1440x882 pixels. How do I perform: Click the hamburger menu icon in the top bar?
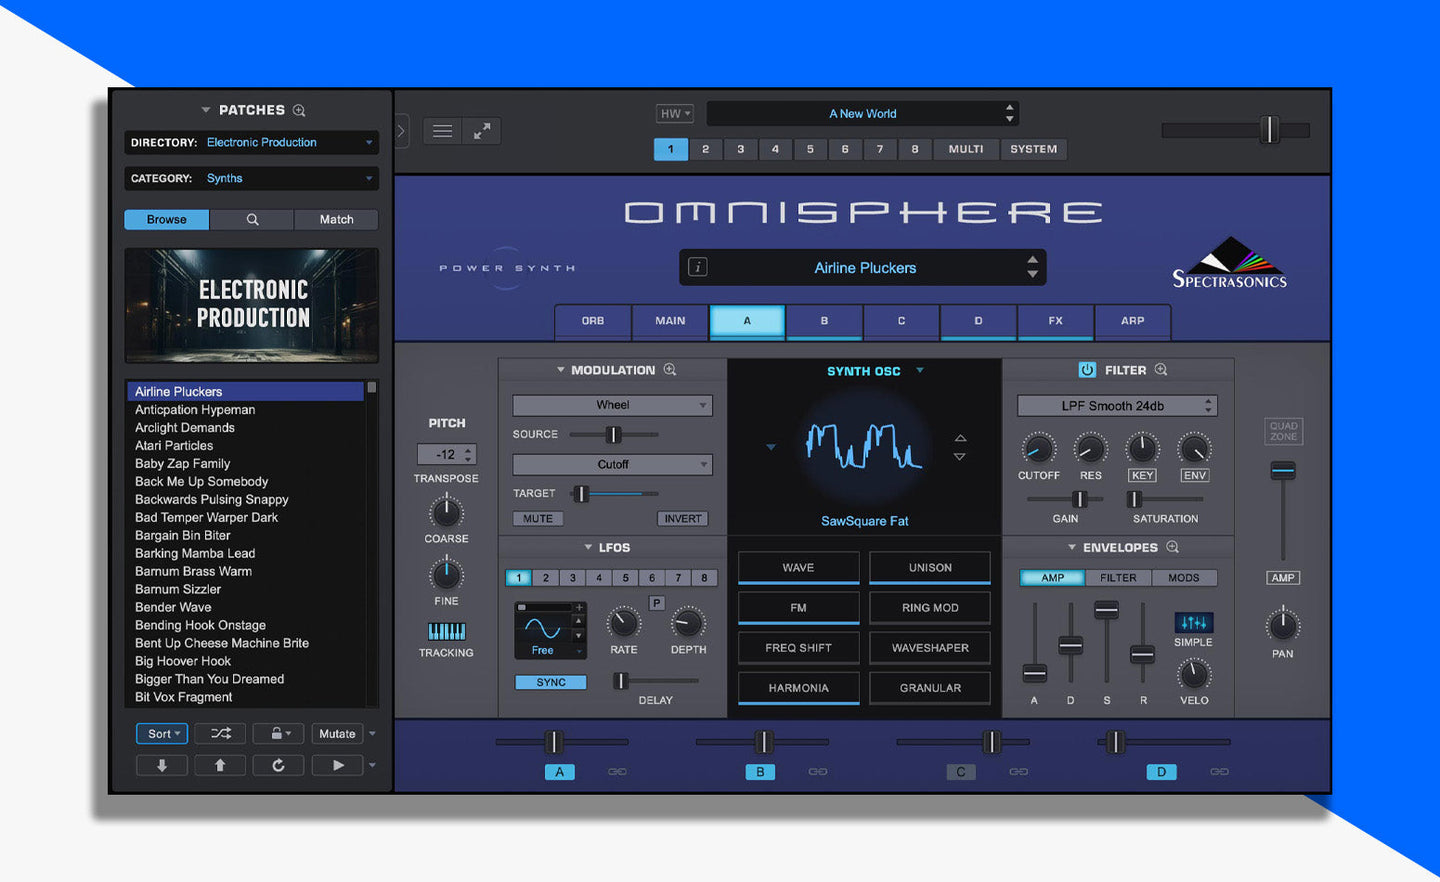point(442,131)
